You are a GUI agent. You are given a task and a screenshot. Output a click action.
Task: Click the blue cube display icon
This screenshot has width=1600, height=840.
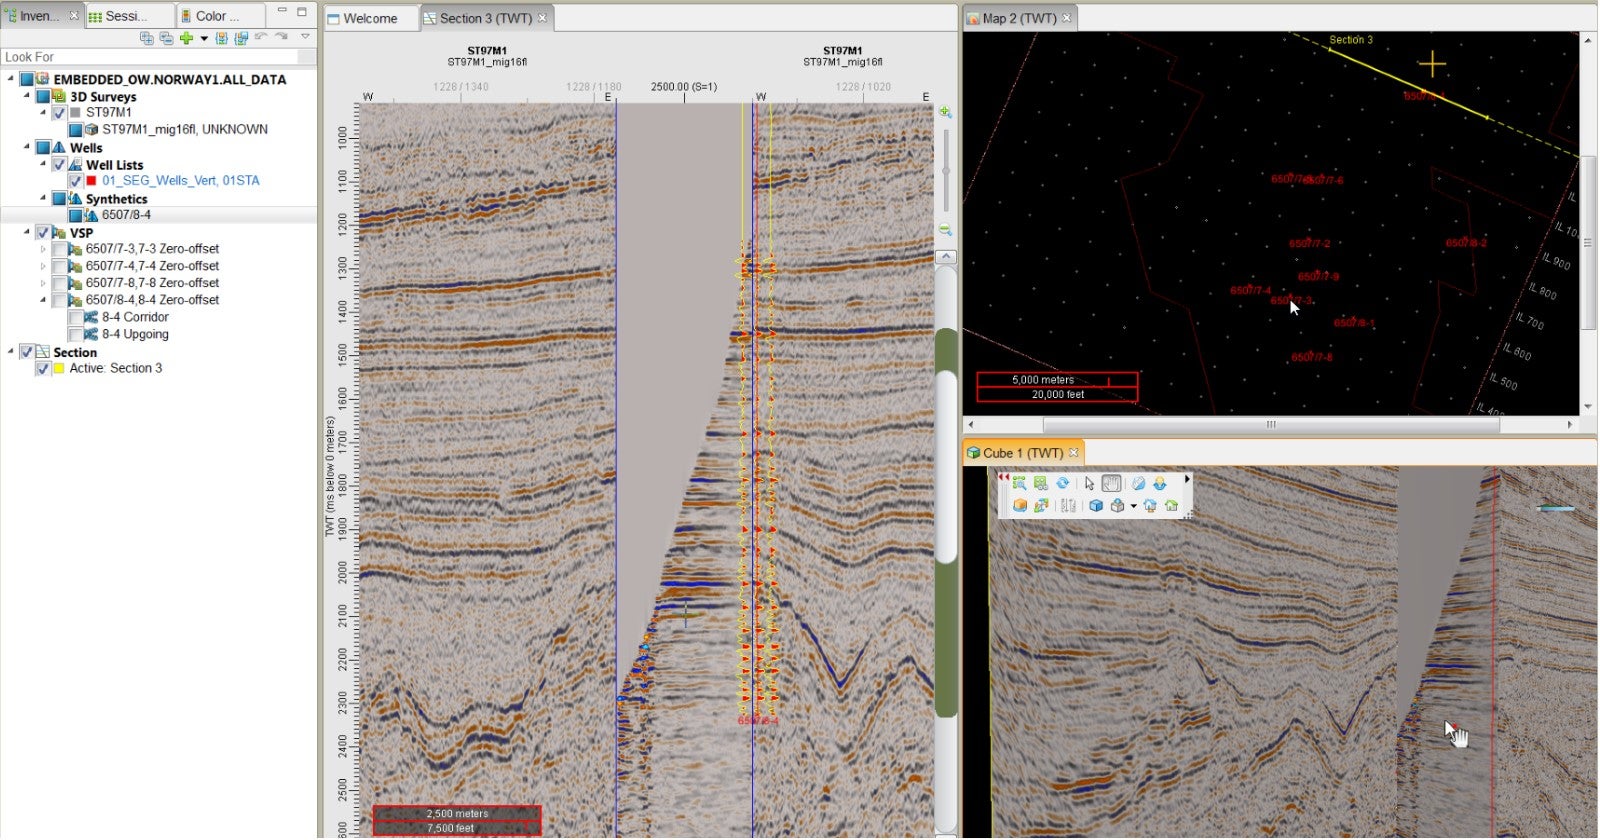1096,506
